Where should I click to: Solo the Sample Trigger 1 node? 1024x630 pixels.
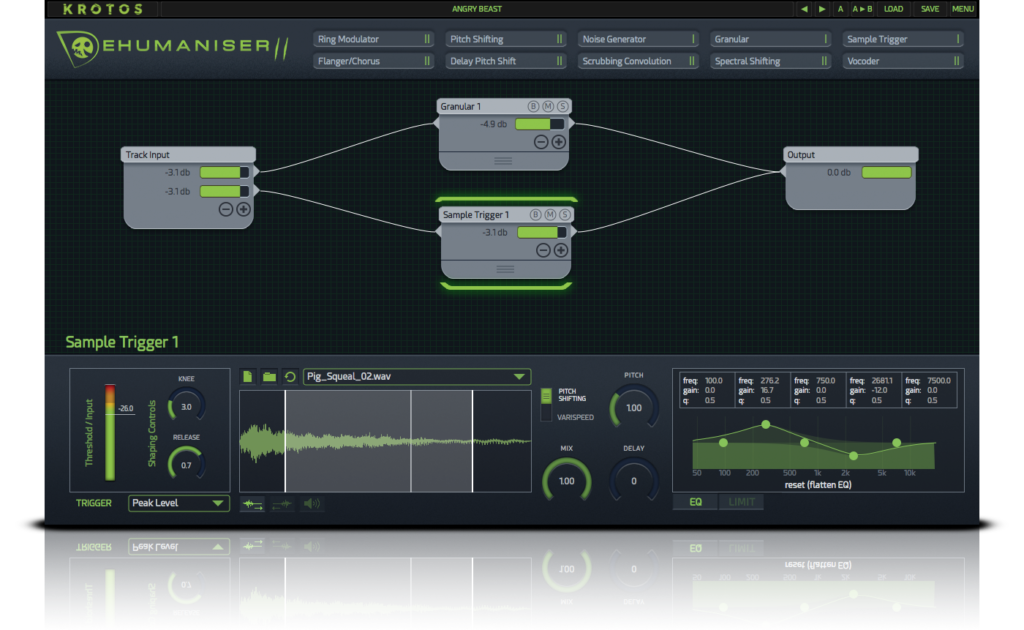click(564, 215)
